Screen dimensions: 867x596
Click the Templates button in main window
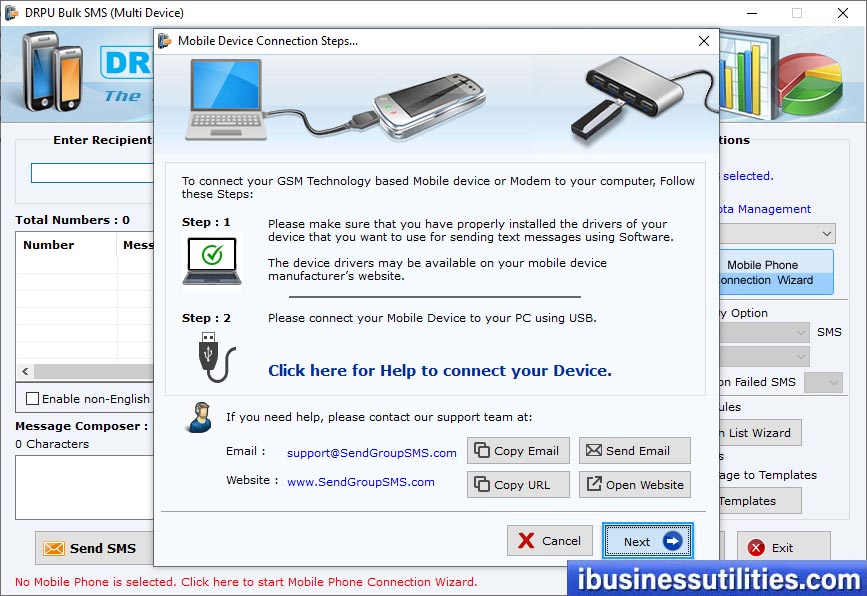760,501
